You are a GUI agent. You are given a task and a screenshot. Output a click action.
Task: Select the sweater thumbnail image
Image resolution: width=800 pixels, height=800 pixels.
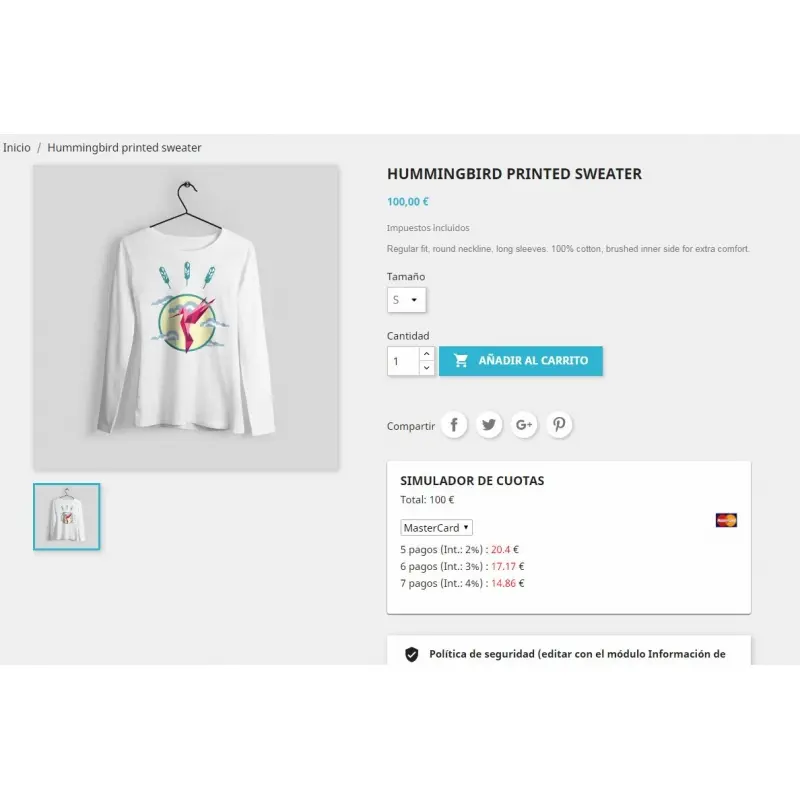[67, 516]
